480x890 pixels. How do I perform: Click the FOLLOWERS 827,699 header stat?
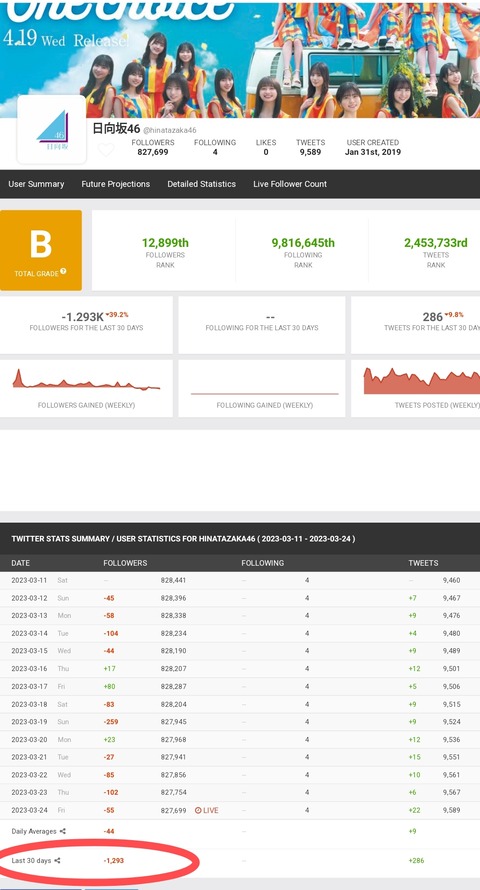[153, 147]
